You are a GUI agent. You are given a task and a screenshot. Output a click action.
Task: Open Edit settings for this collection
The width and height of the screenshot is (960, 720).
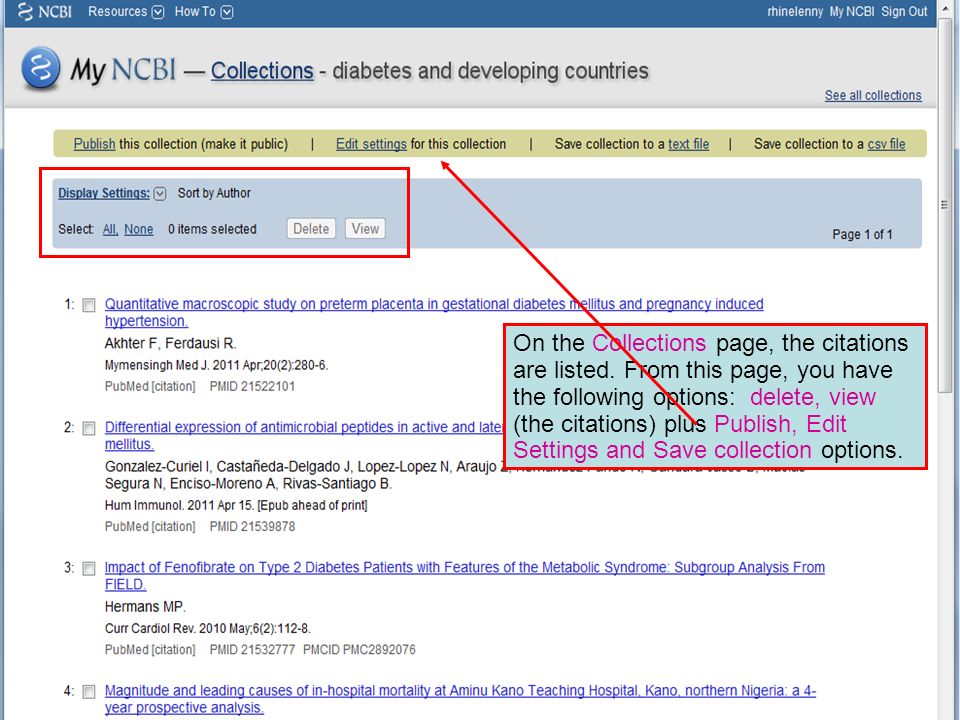371,144
